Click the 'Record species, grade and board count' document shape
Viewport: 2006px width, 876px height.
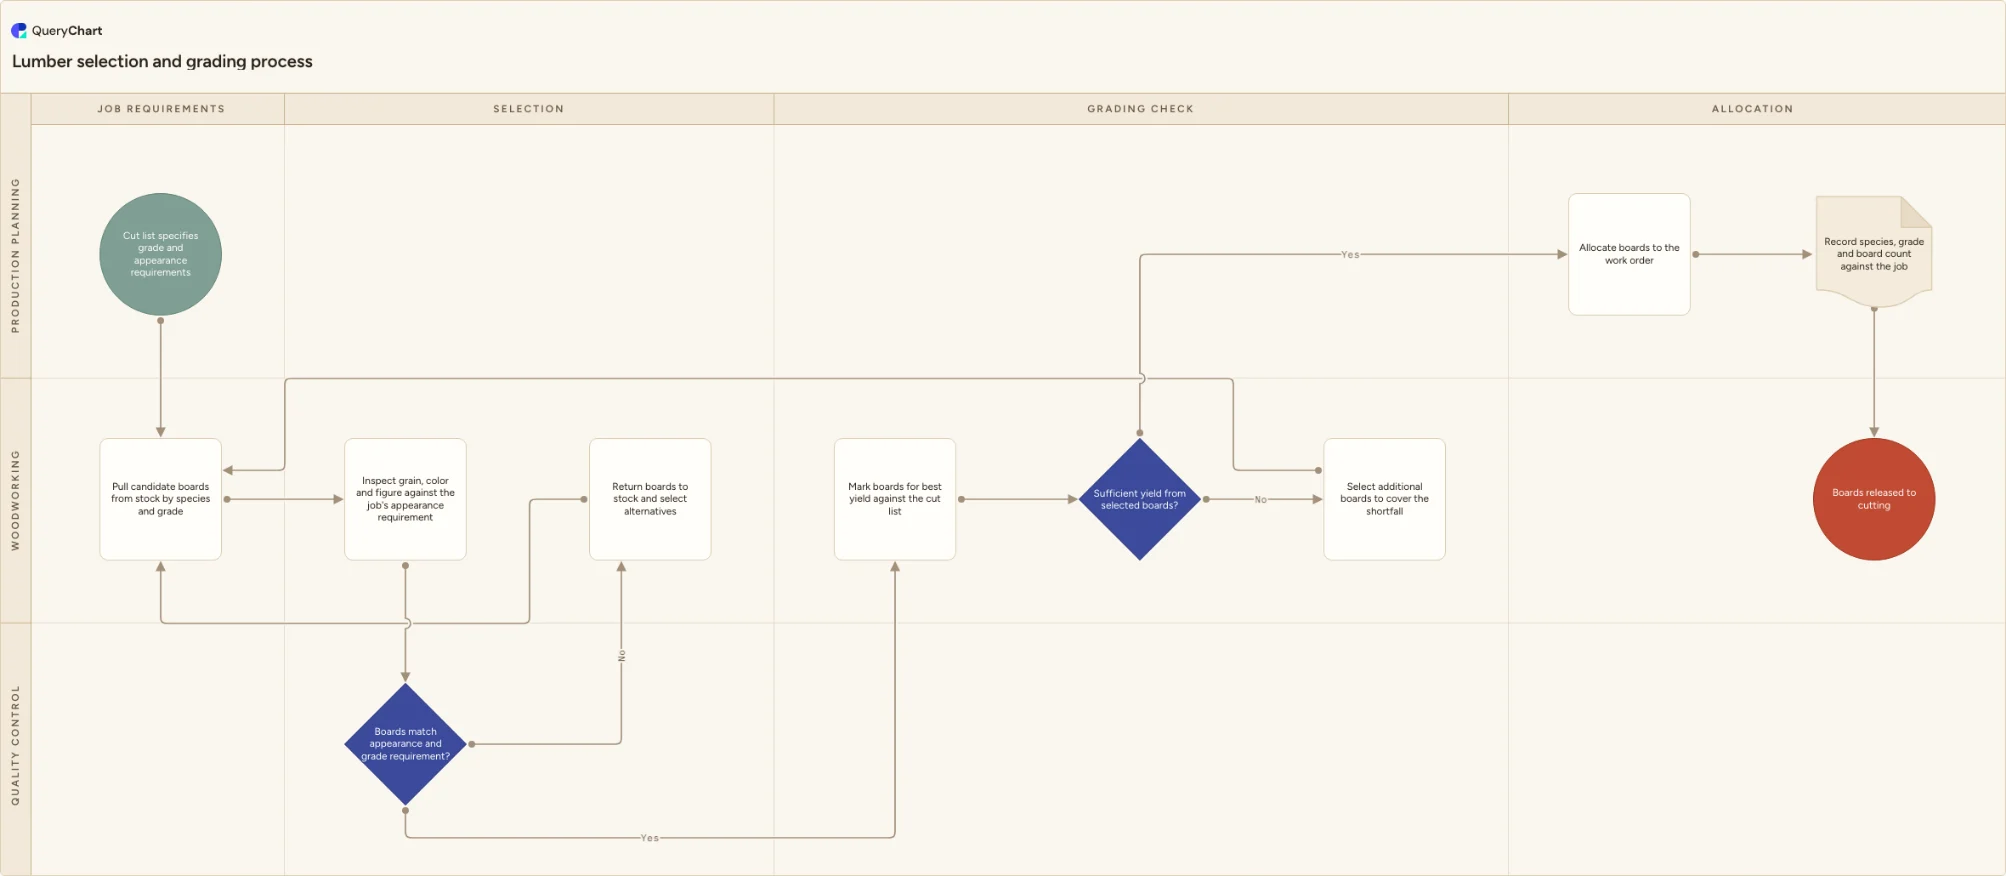[1874, 252]
